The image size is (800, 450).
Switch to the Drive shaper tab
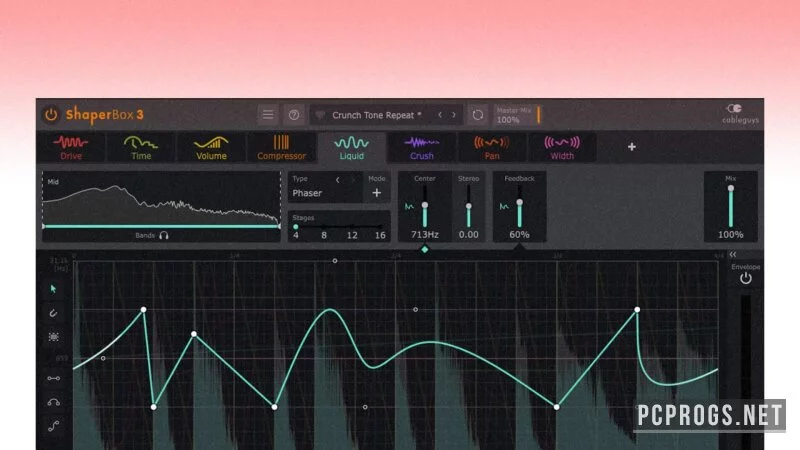pyautogui.click(x=71, y=147)
